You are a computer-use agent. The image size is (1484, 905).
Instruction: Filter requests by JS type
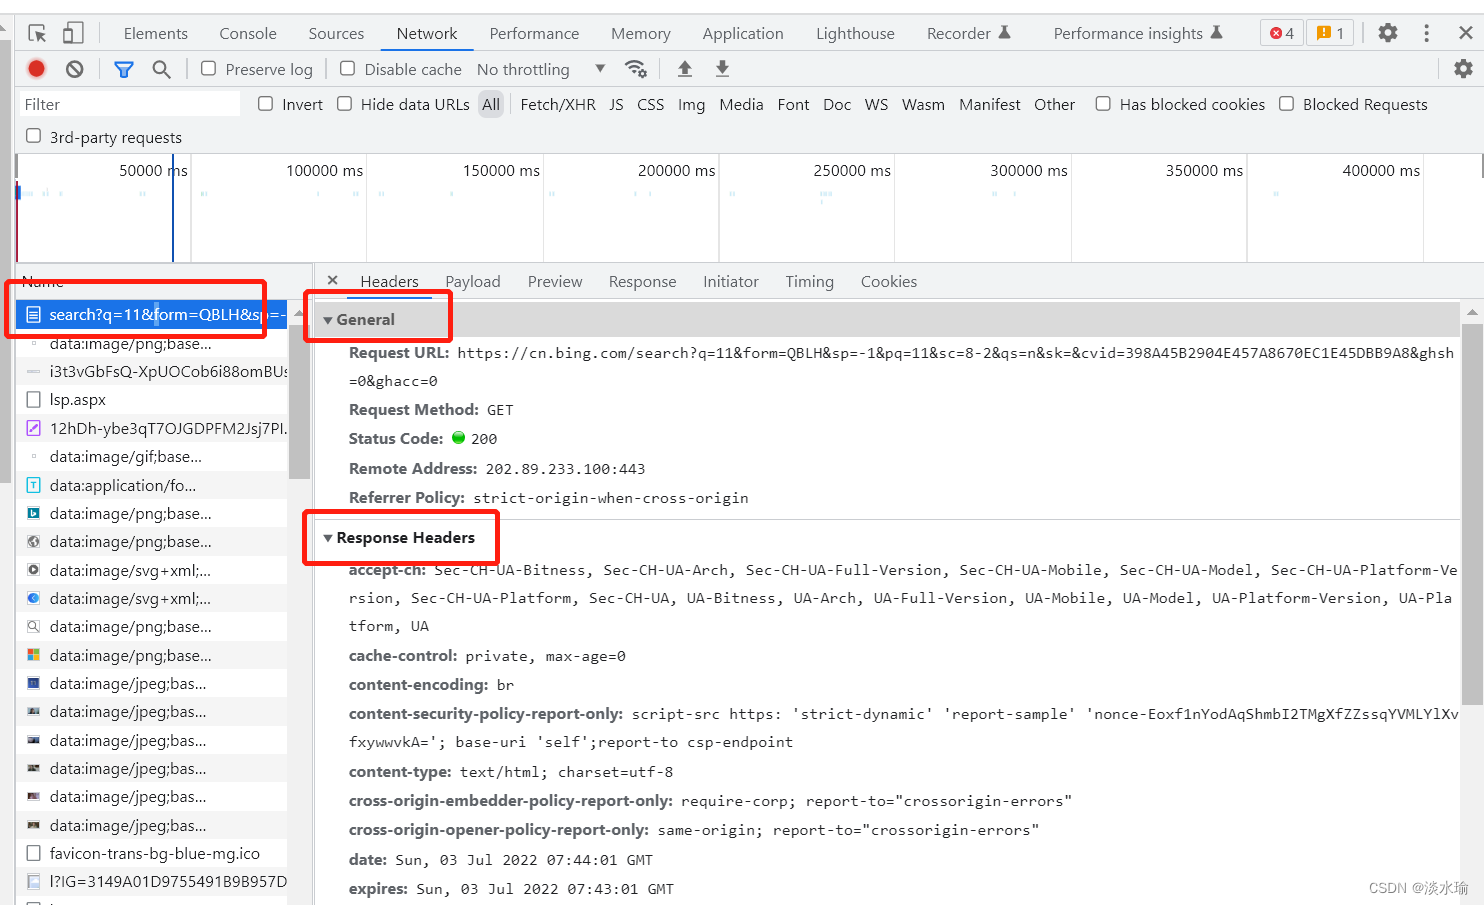[x=616, y=104]
